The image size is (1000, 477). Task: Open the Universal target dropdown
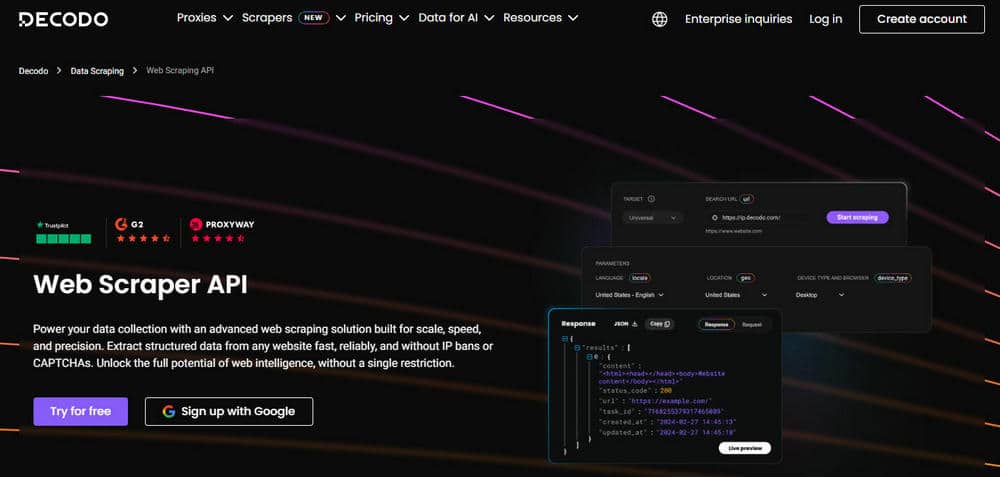(652, 217)
